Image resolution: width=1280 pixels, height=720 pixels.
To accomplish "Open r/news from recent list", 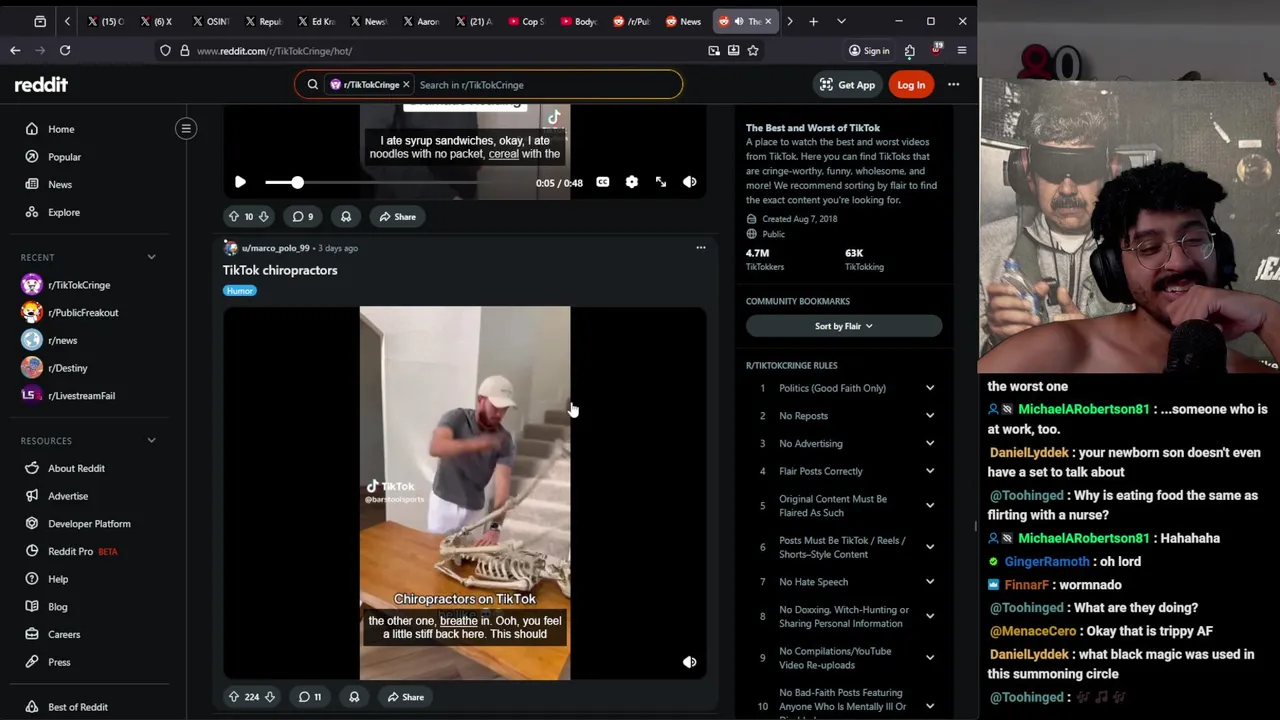I will (62, 340).
